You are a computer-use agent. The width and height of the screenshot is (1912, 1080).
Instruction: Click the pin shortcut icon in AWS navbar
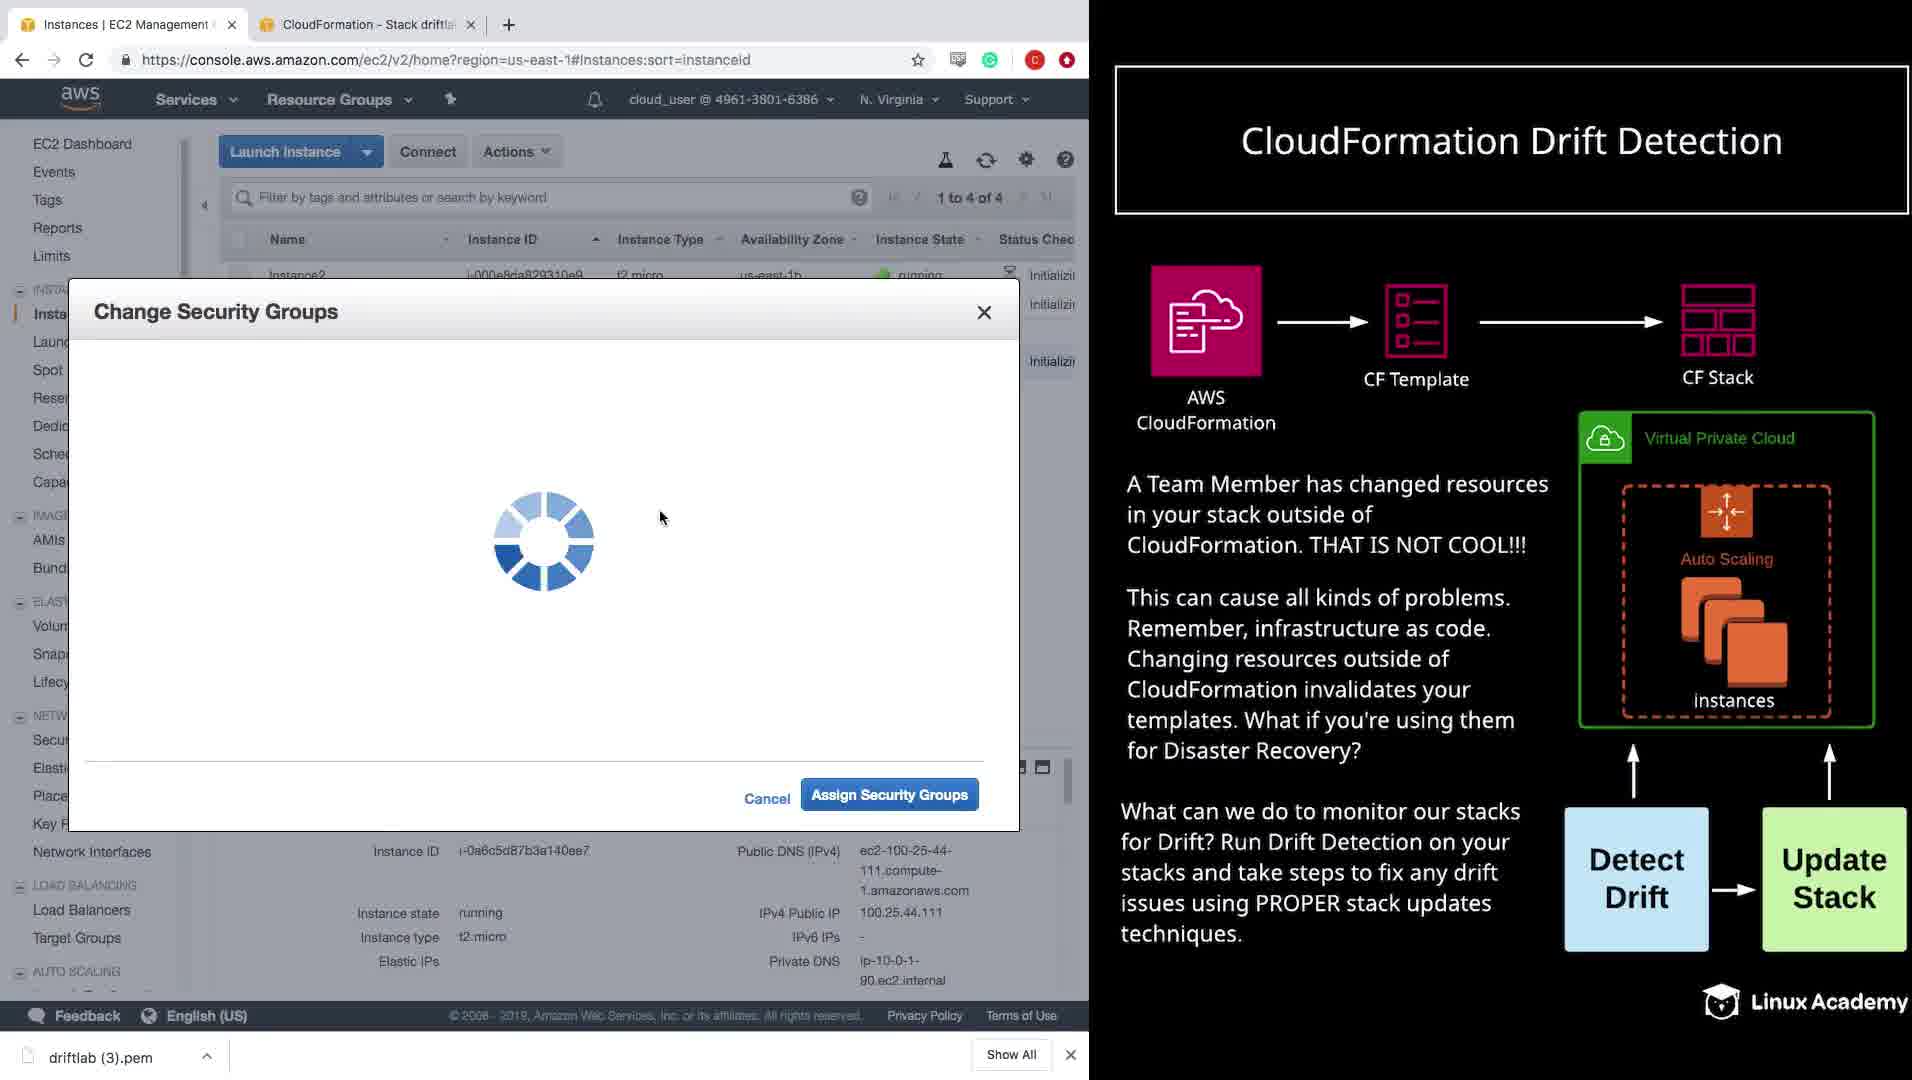tap(450, 99)
